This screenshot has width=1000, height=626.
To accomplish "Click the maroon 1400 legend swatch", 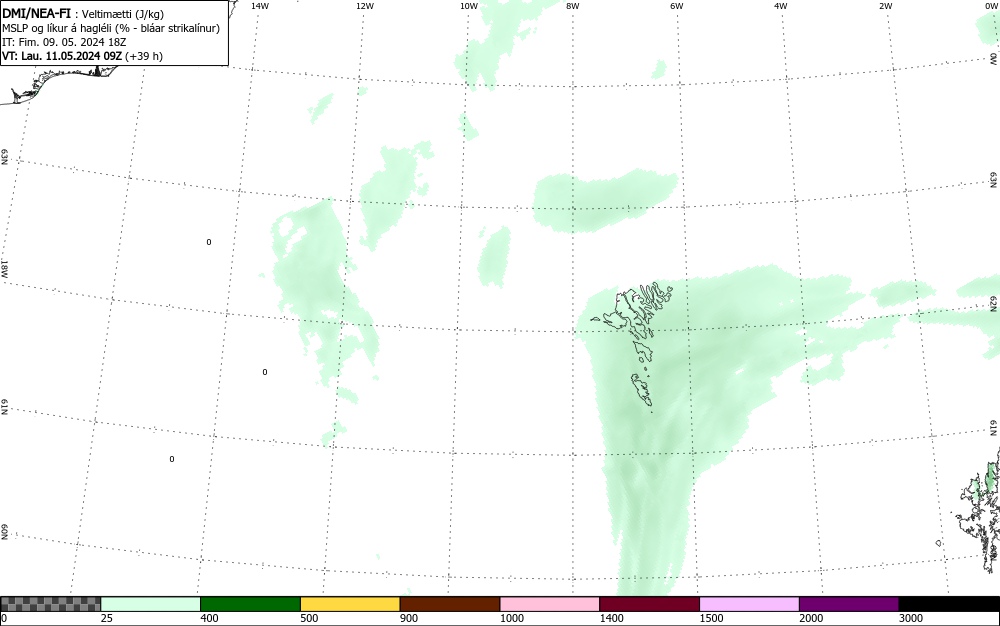I will coord(649,604).
